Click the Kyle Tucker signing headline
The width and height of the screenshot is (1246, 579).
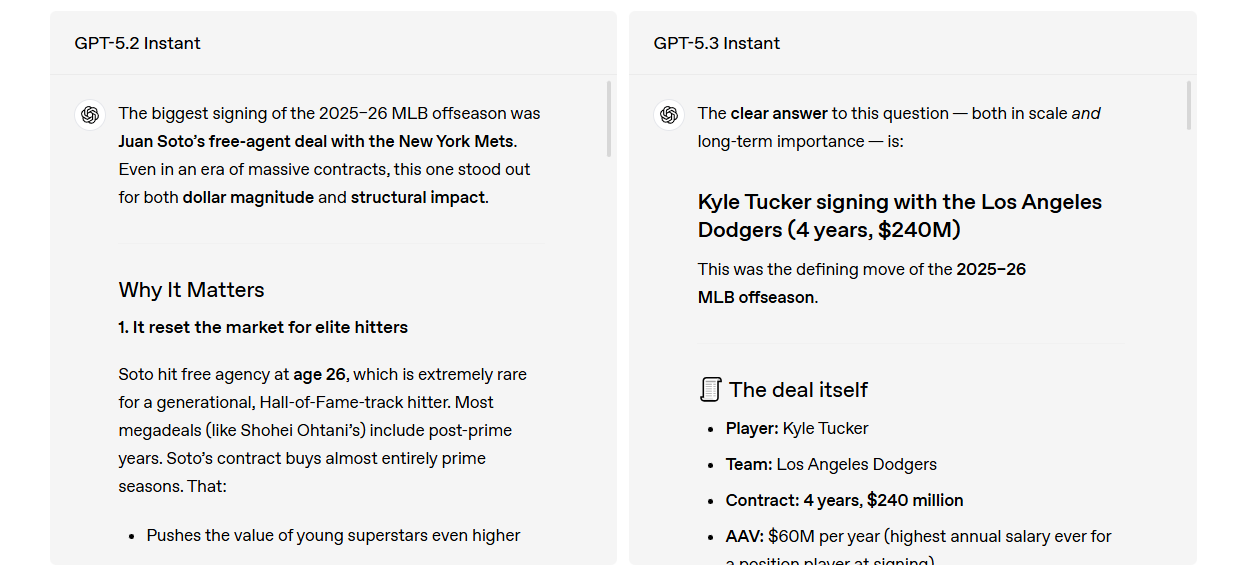899,216
